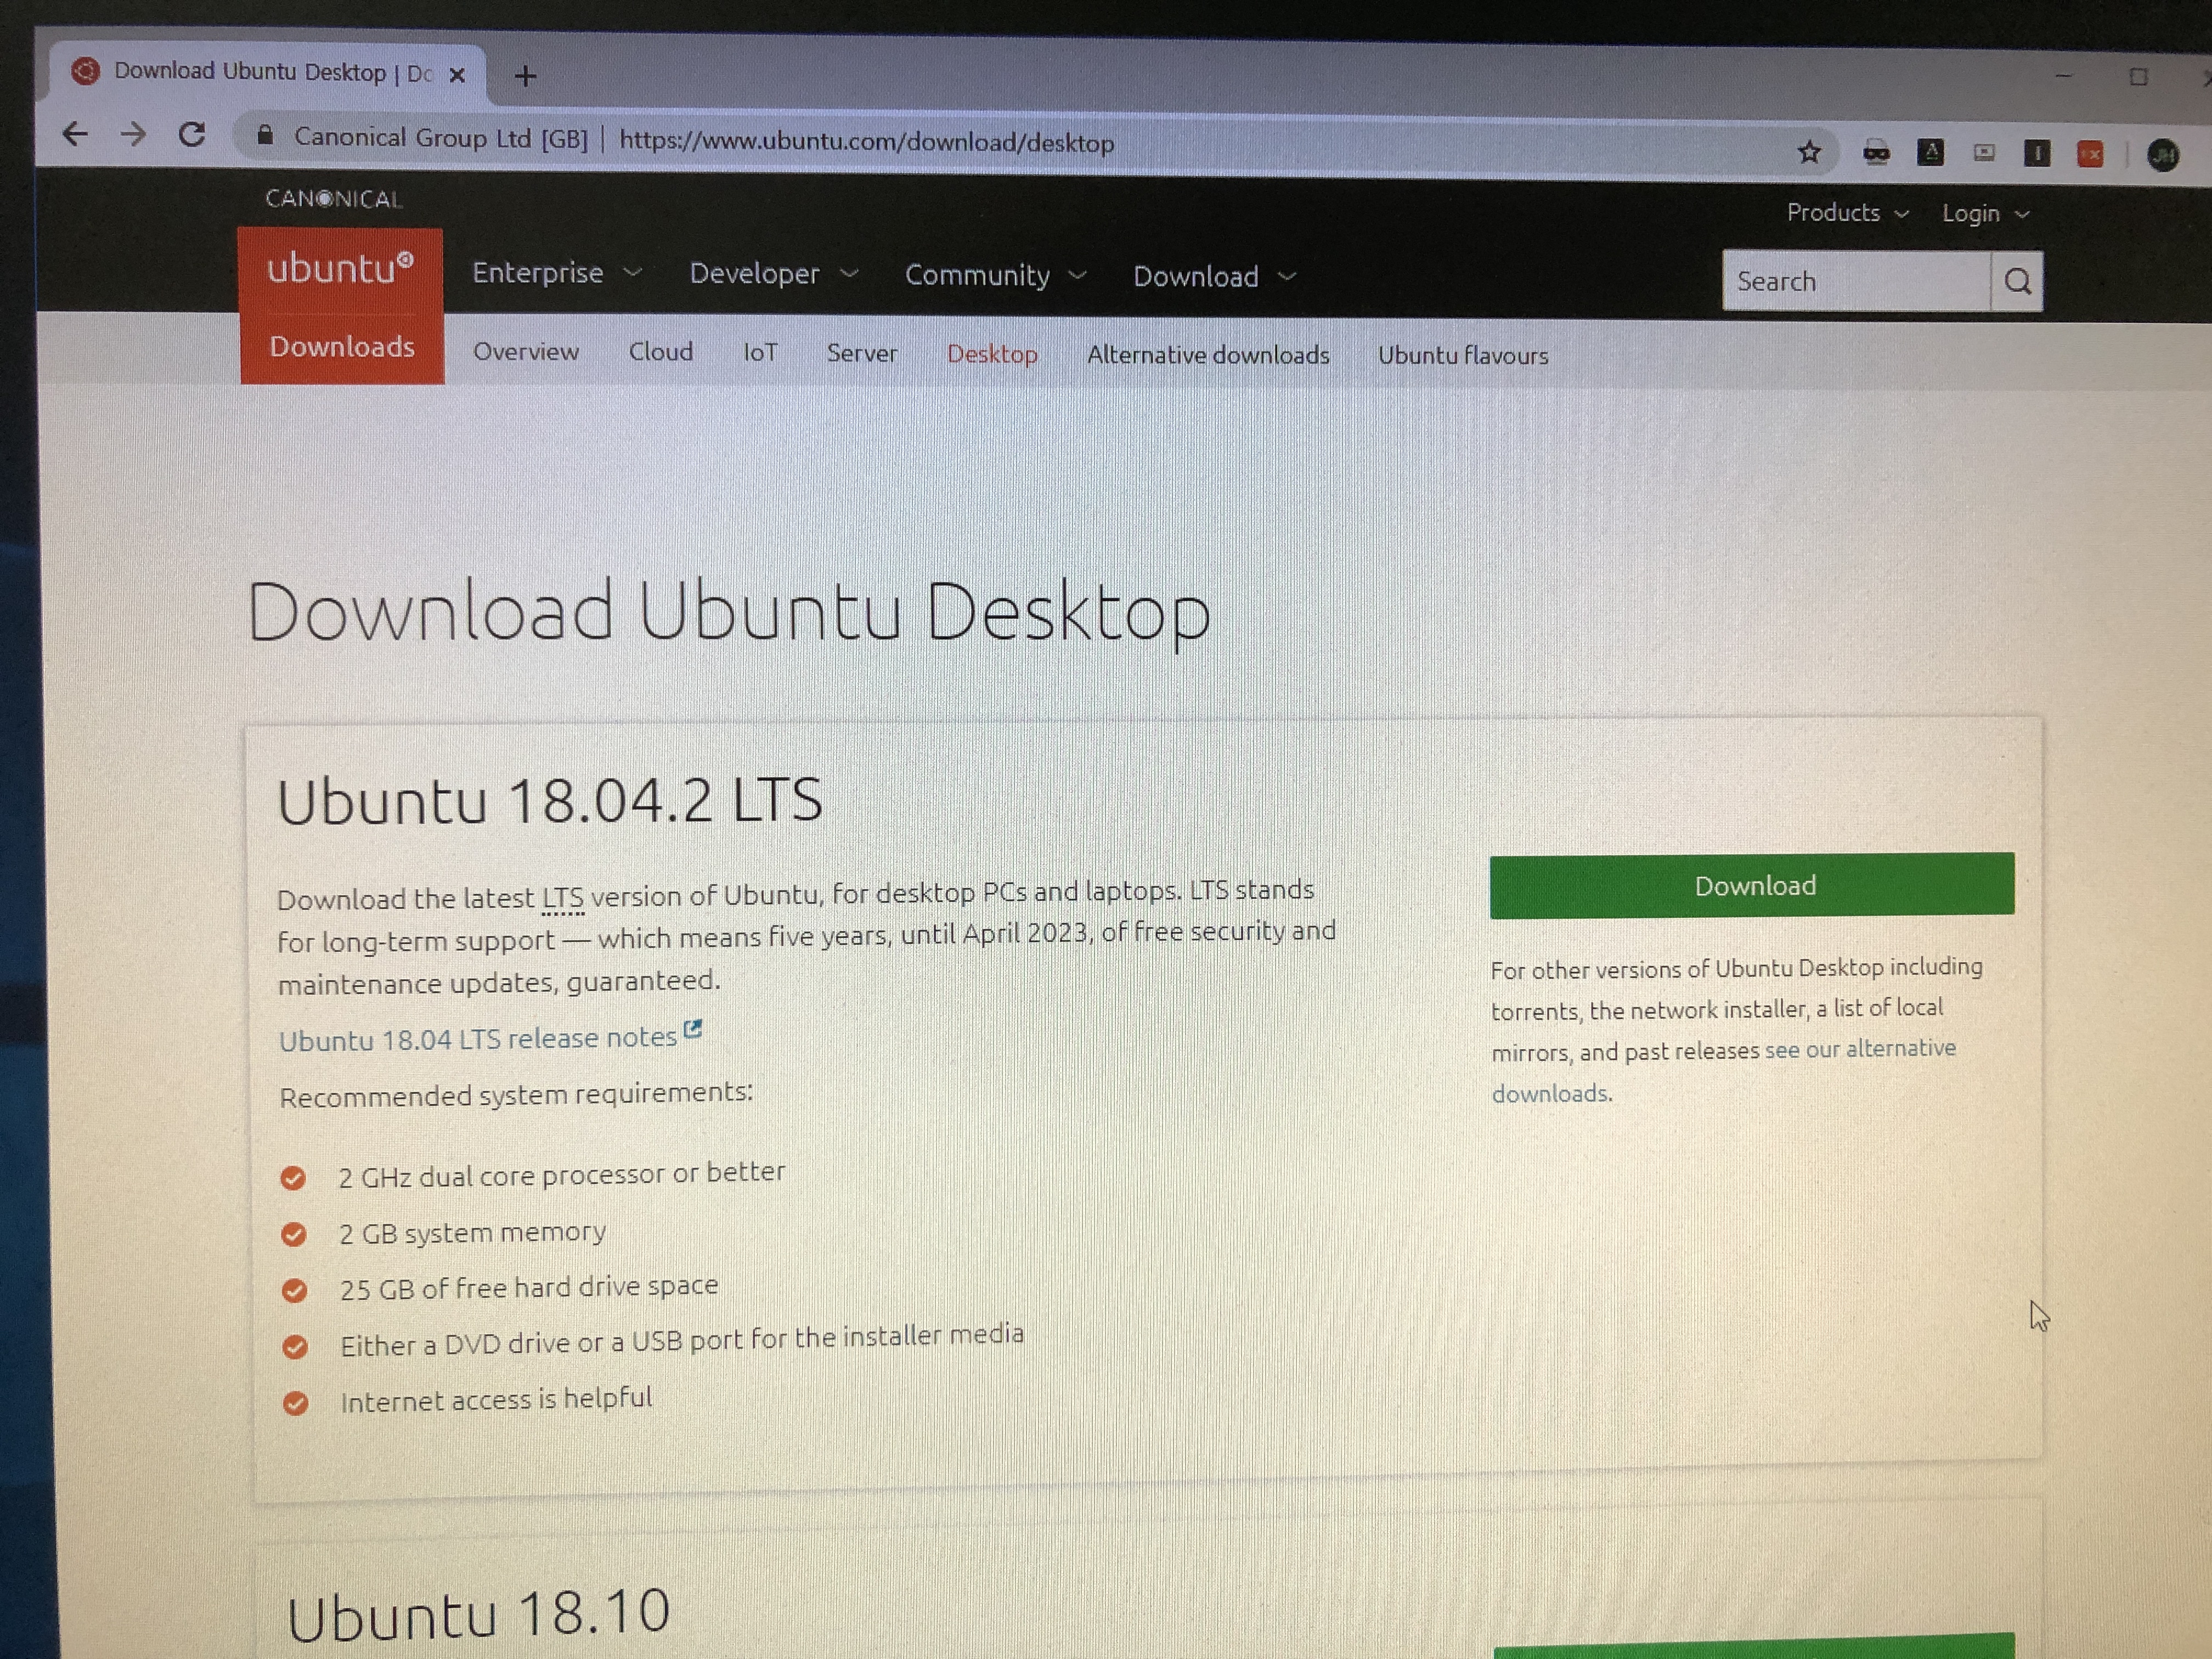Open the user profile avatar icon

(x=2163, y=155)
